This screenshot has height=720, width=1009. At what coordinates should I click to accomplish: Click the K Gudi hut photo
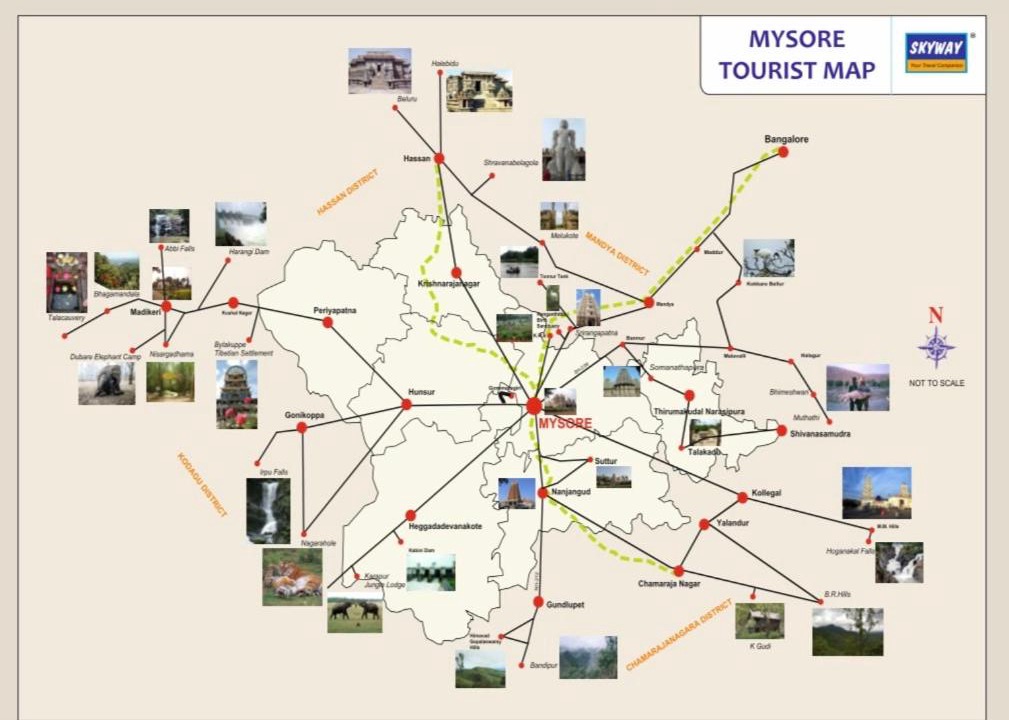pos(760,621)
